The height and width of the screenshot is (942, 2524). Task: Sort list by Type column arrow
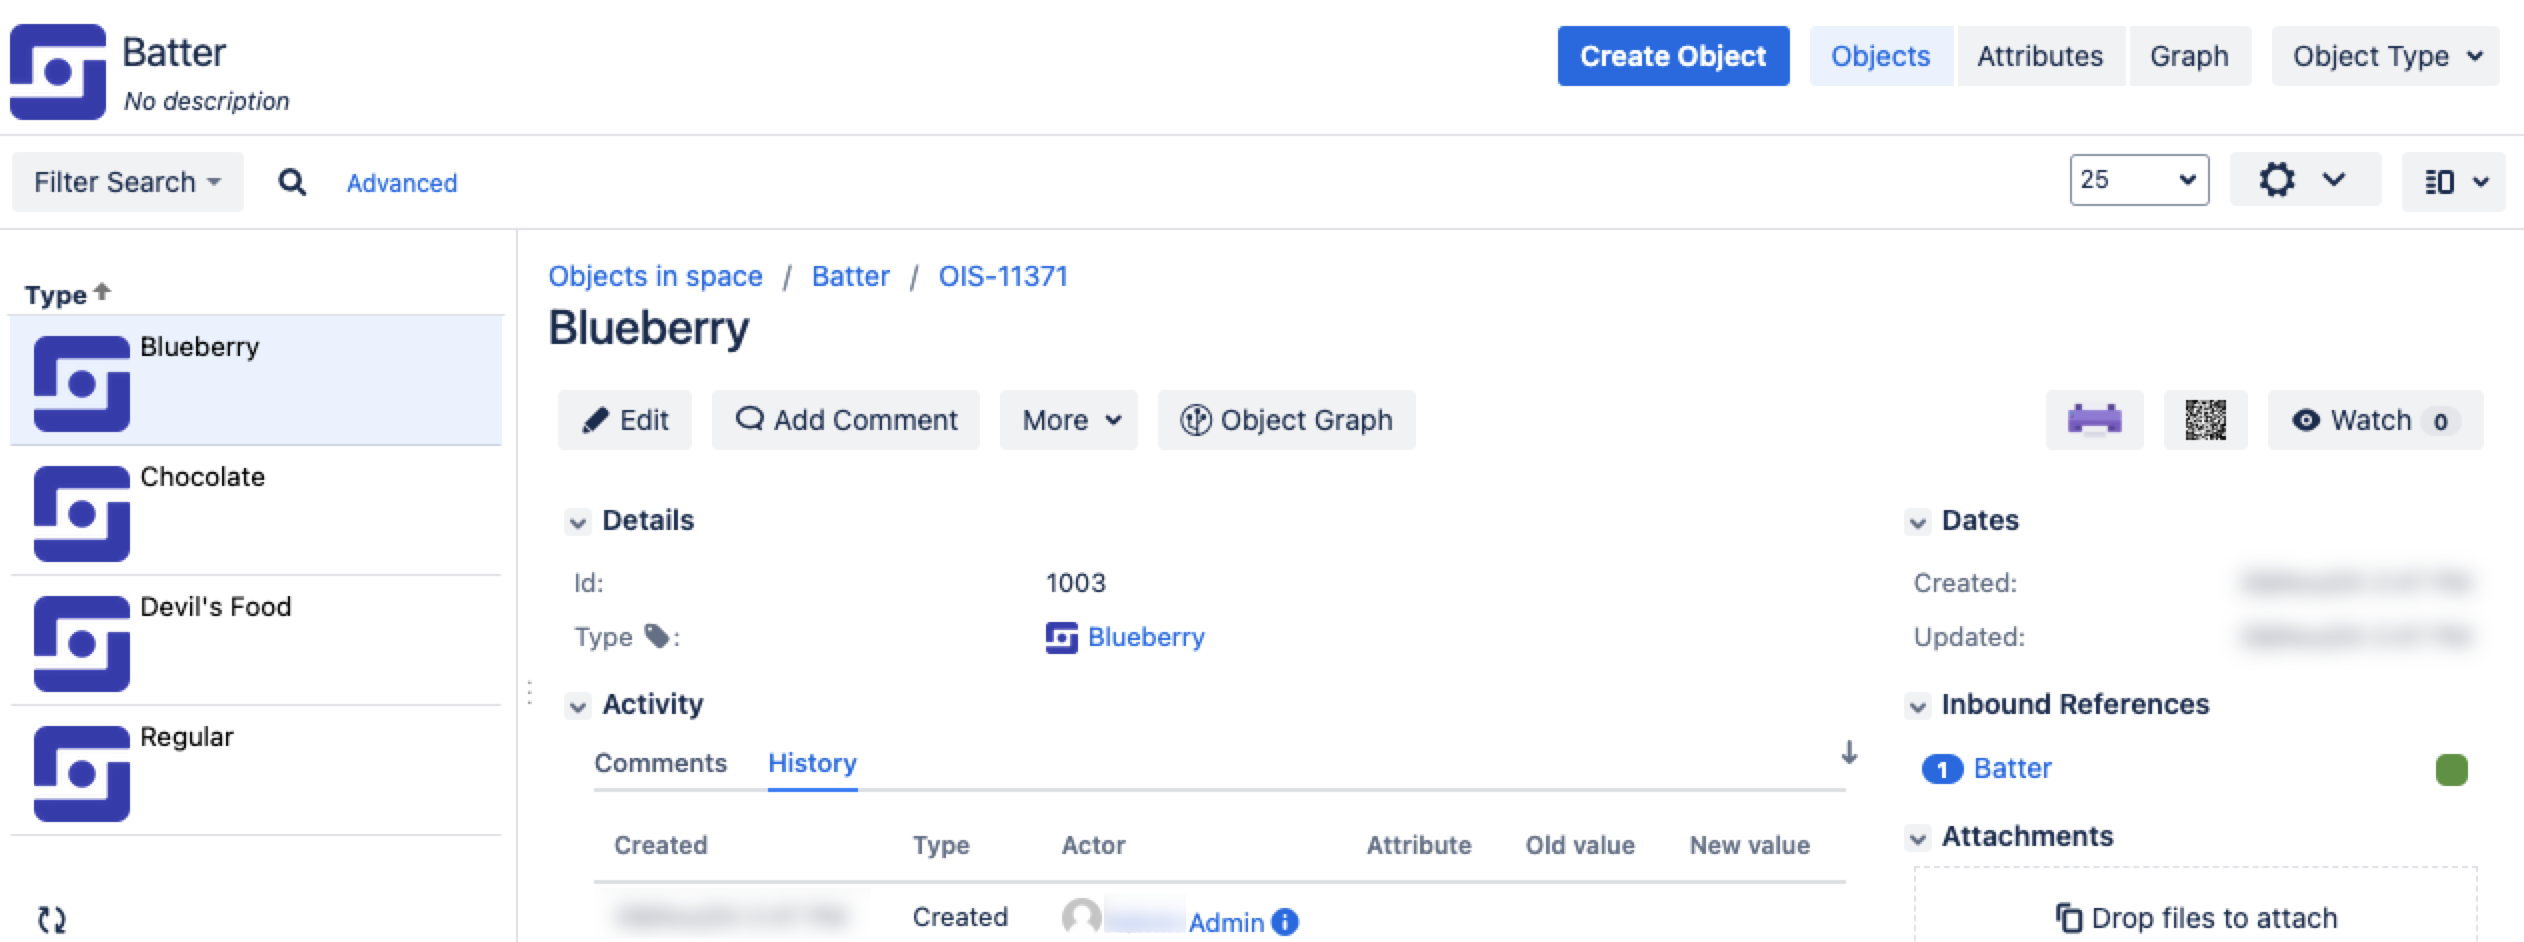[102, 292]
